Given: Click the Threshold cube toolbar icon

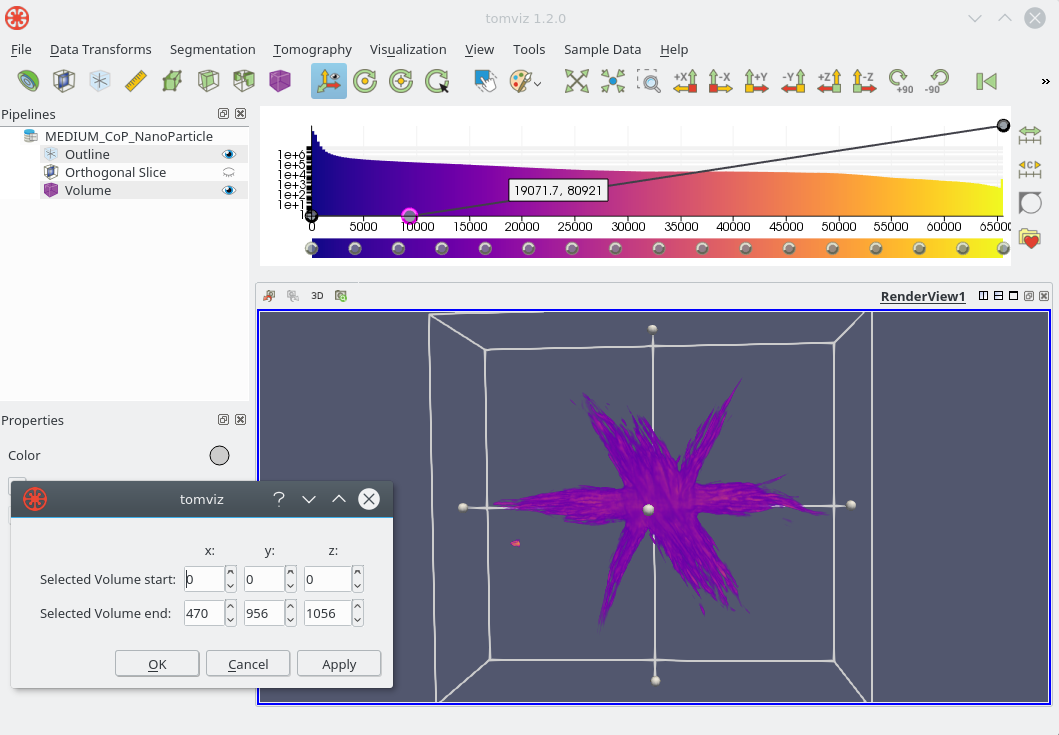Looking at the screenshot, I should click(x=208, y=81).
